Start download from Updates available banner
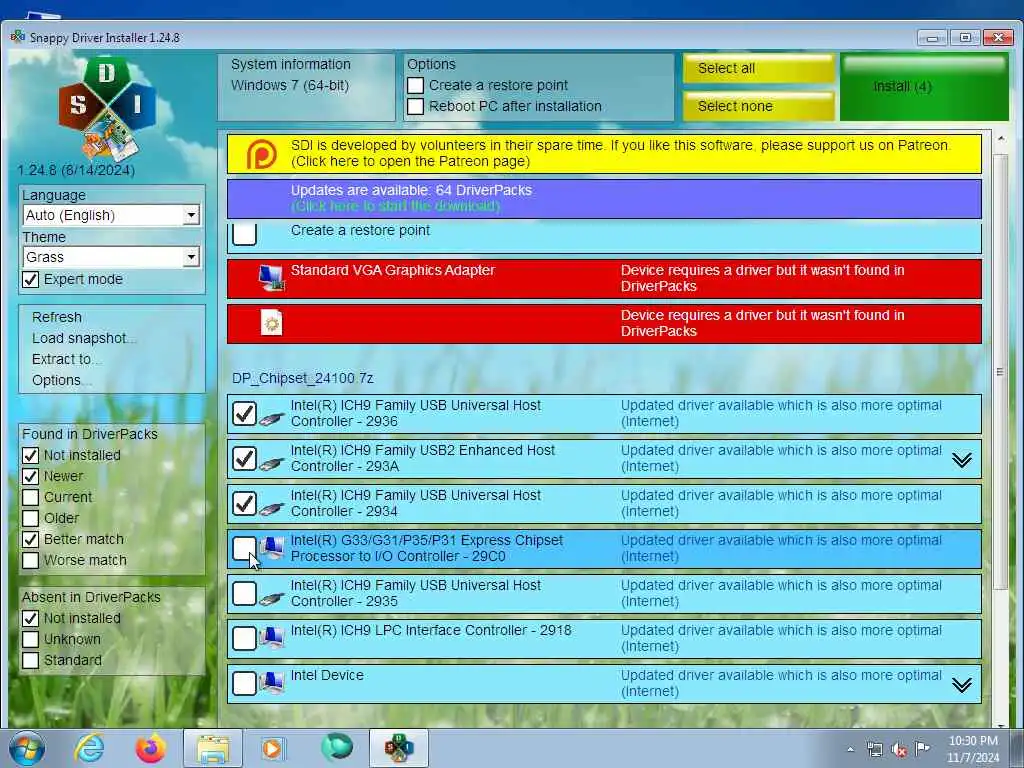This screenshot has height=768, width=1024. coord(604,199)
